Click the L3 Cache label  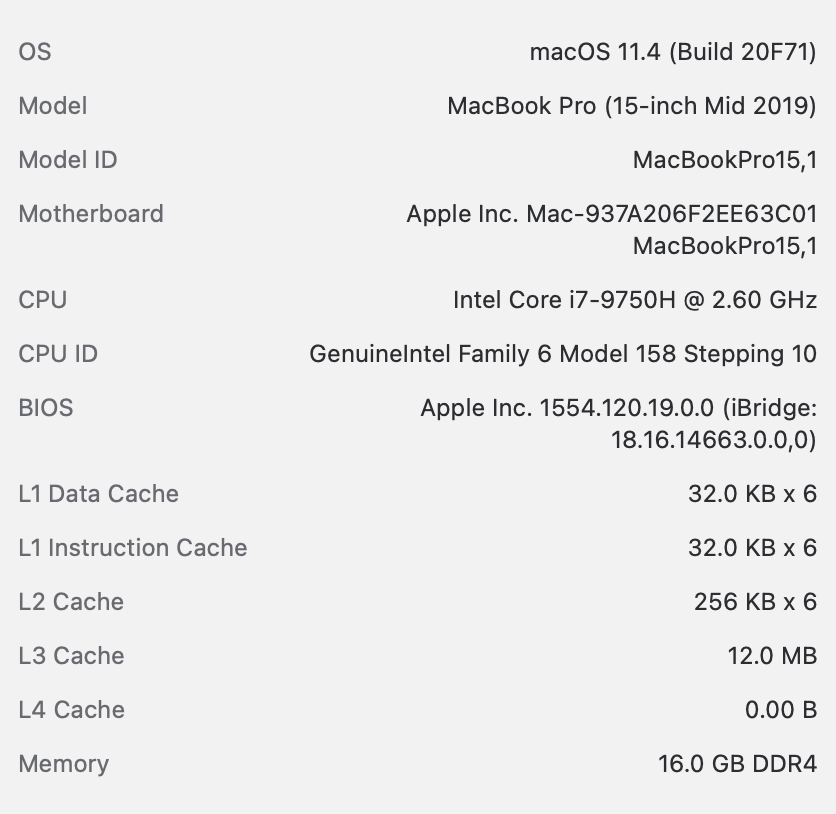[x=72, y=656]
